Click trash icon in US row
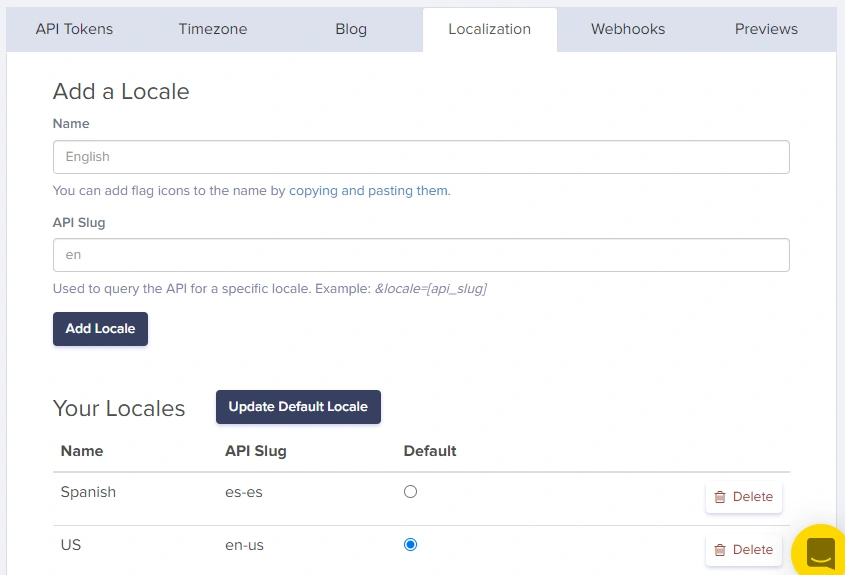 pos(720,550)
